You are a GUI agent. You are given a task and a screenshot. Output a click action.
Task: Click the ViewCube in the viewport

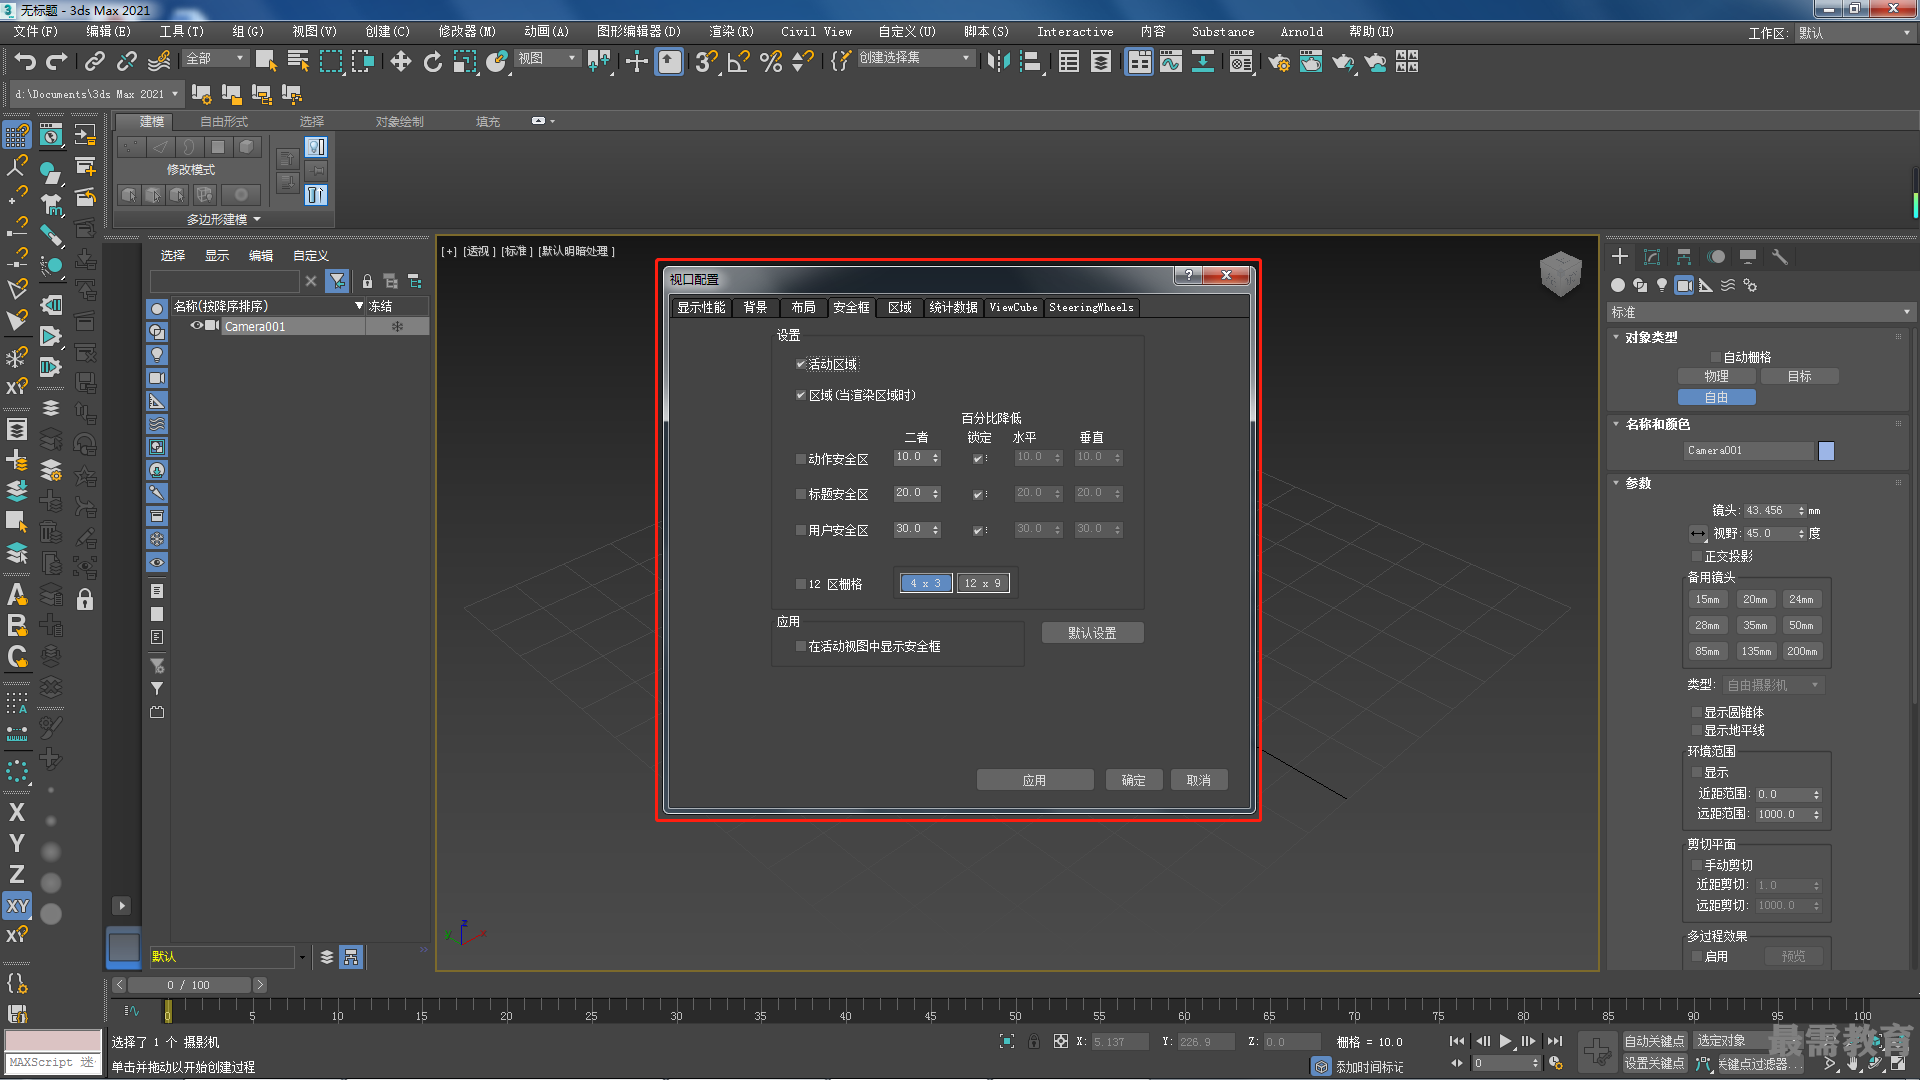1560,273
